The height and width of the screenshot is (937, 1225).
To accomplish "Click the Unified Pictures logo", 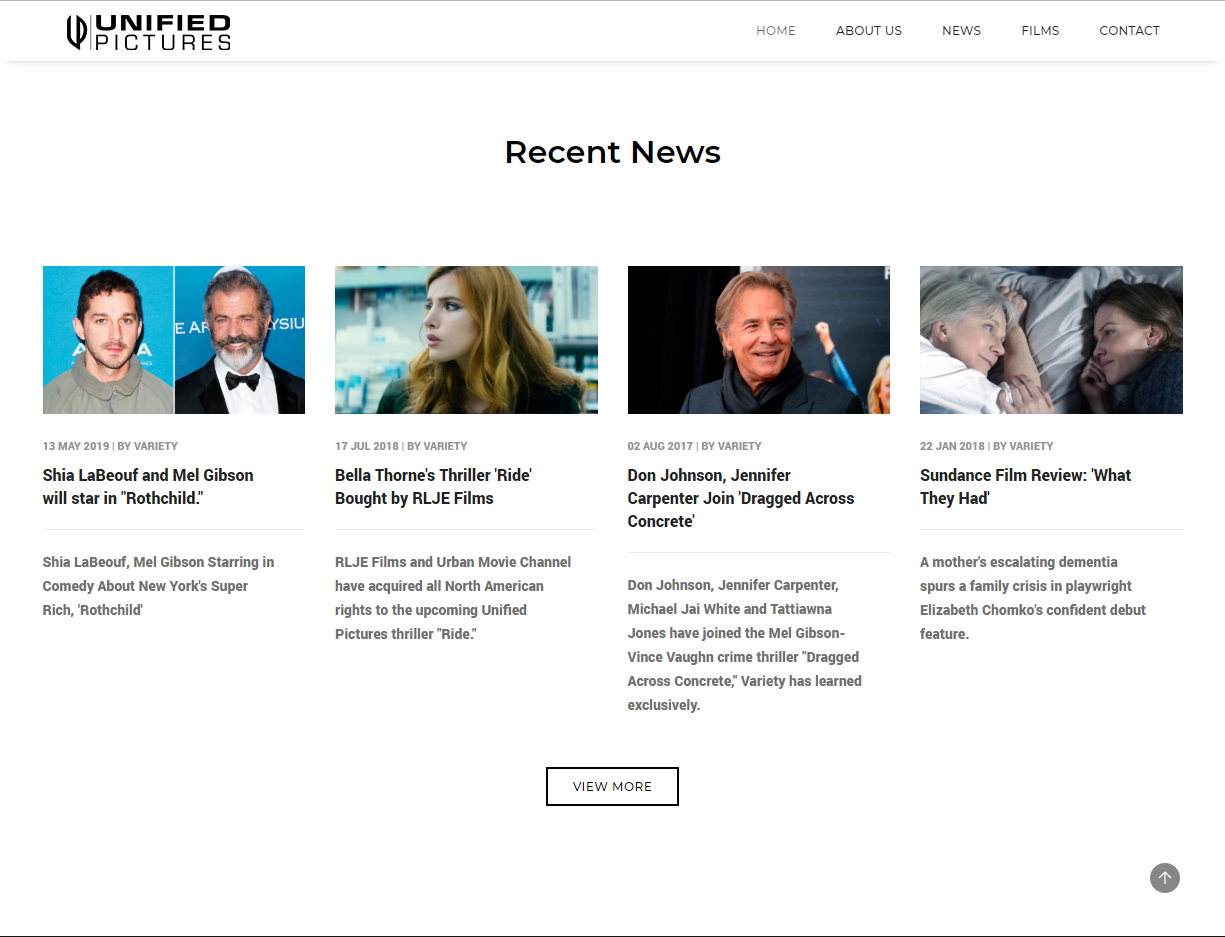I will [148, 32].
